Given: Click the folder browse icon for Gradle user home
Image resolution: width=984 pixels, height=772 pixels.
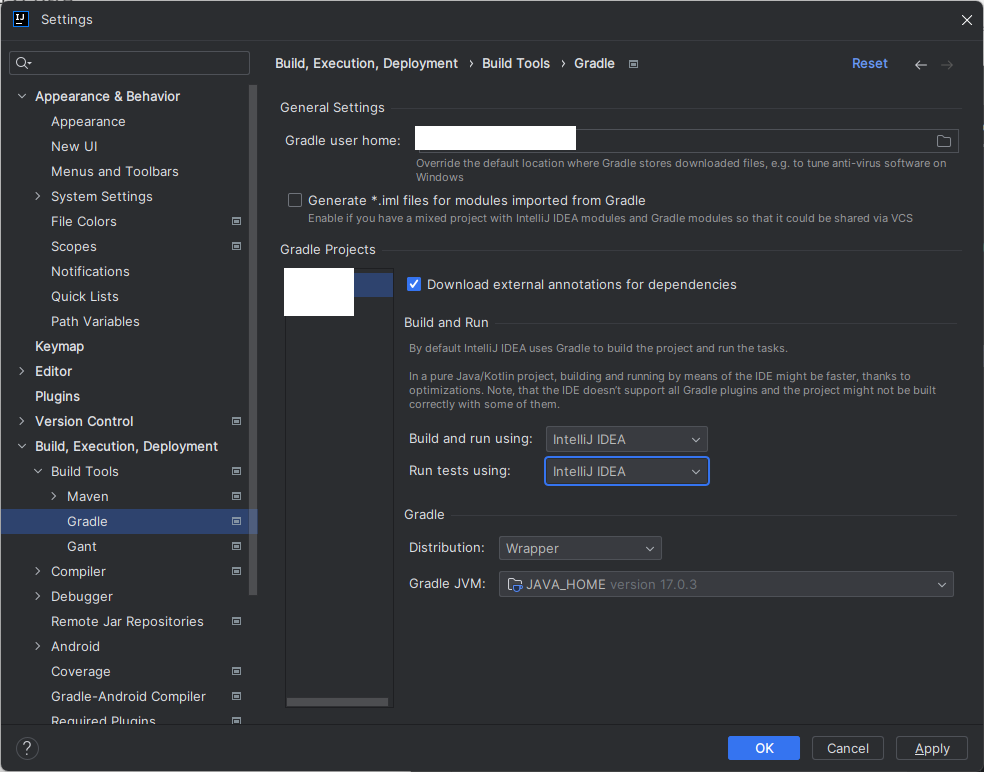Looking at the screenshot, I should pos(943,141).
